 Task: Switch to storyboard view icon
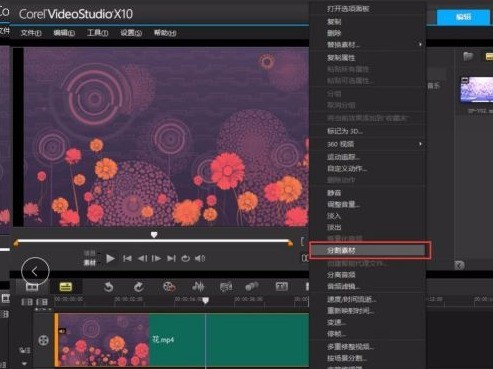[32, 287]
